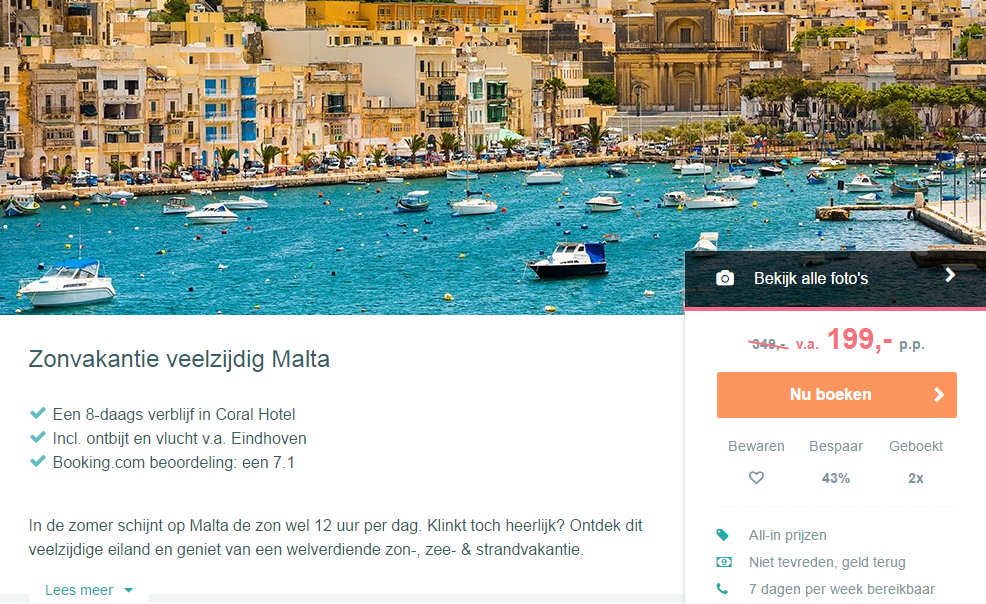This screenshot has width=986, height=604.
Task: Book now with Nu boeken button
Action: [x=836, y=395]
